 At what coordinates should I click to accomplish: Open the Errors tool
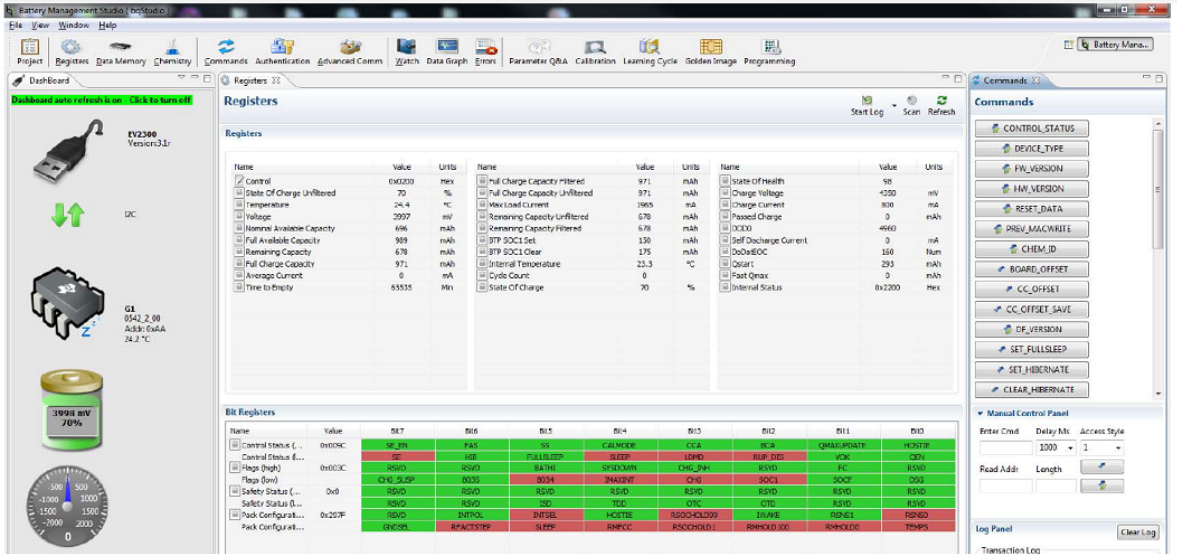coord(486,52)
